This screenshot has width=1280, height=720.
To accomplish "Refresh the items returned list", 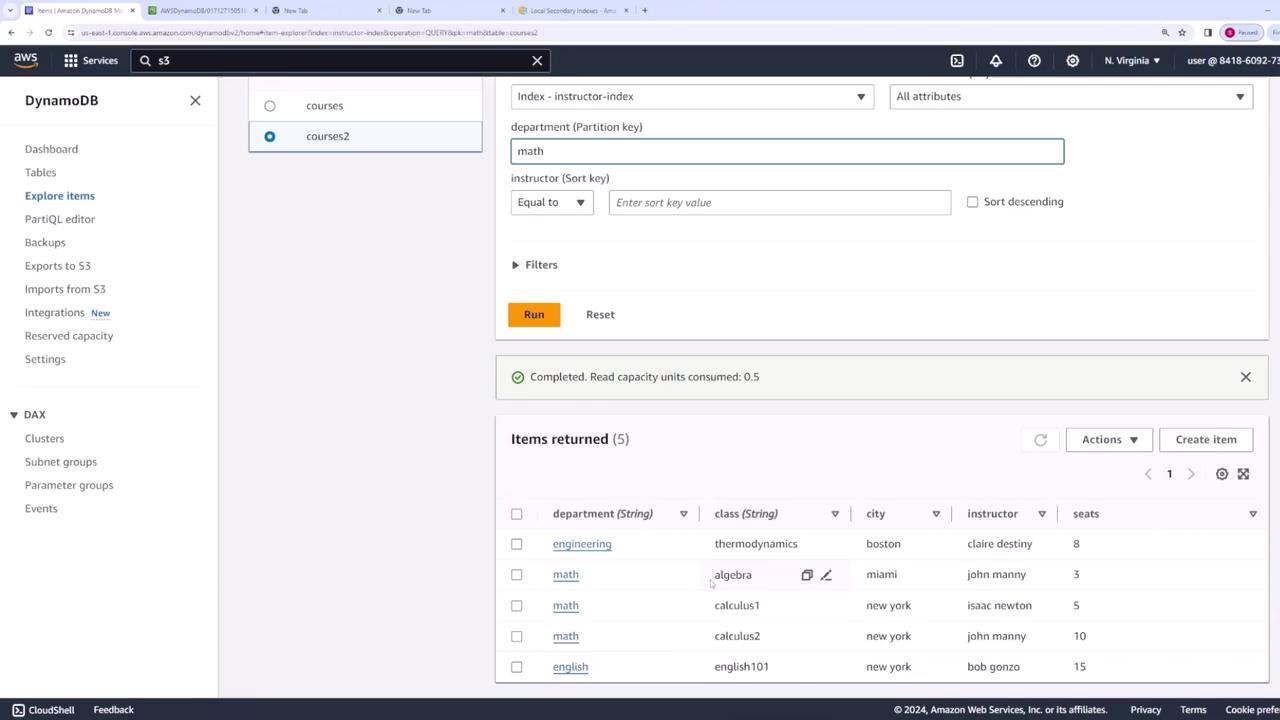I will point(1040,440).
